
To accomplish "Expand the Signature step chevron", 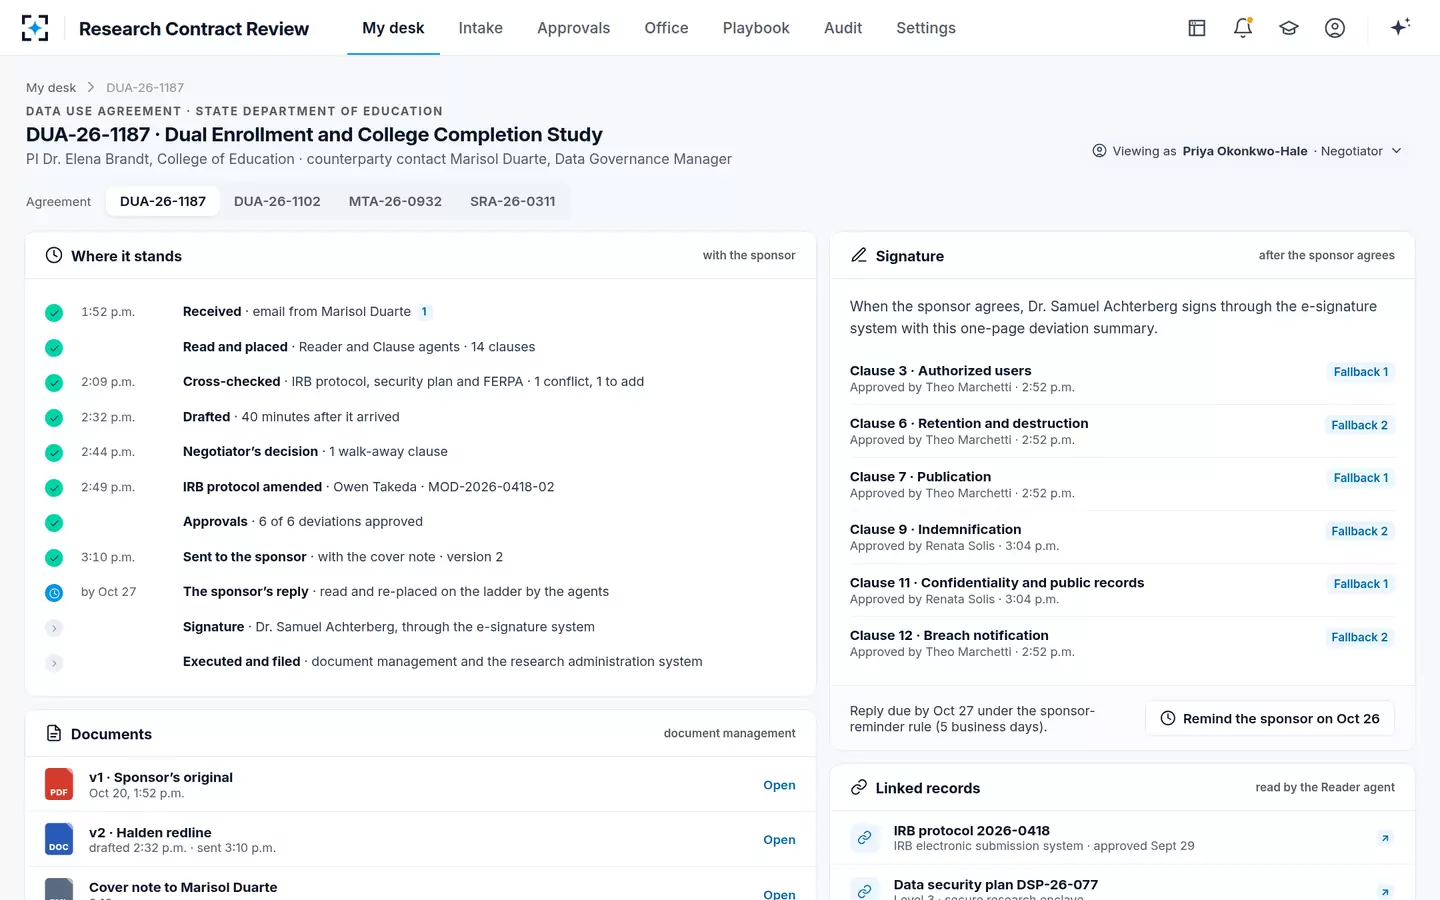I will tap(54, 628).
